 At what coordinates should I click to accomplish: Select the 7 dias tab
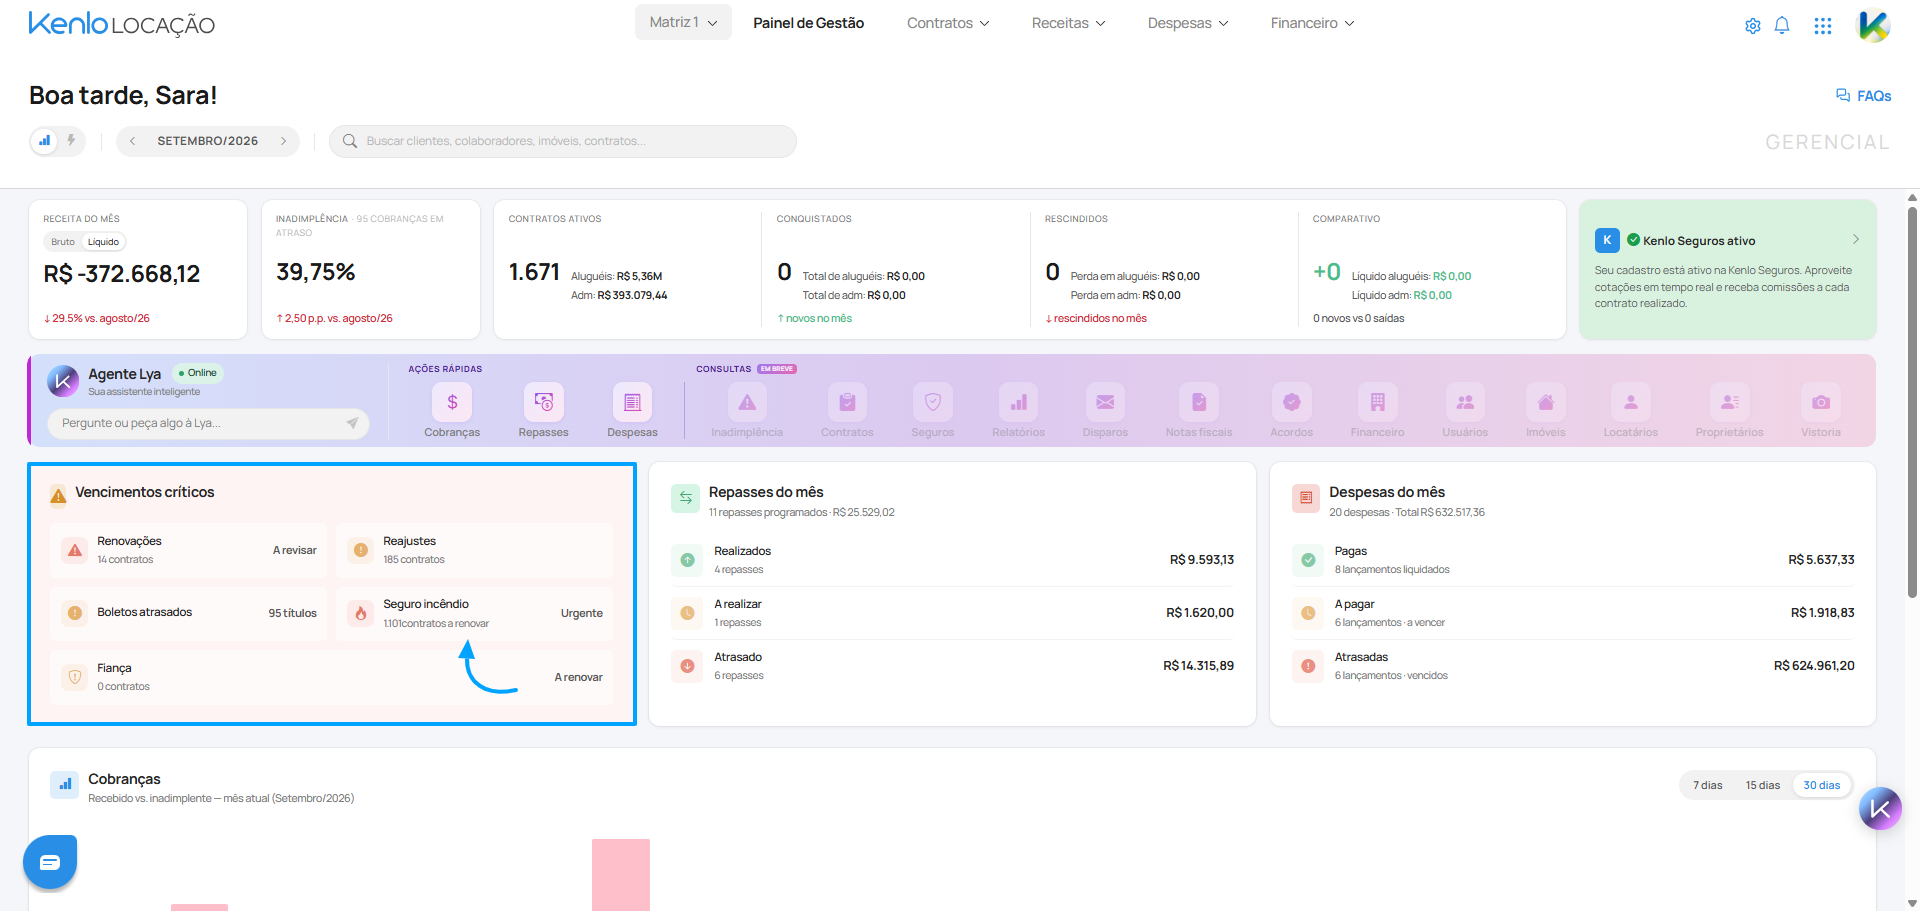pos(1708,785)
